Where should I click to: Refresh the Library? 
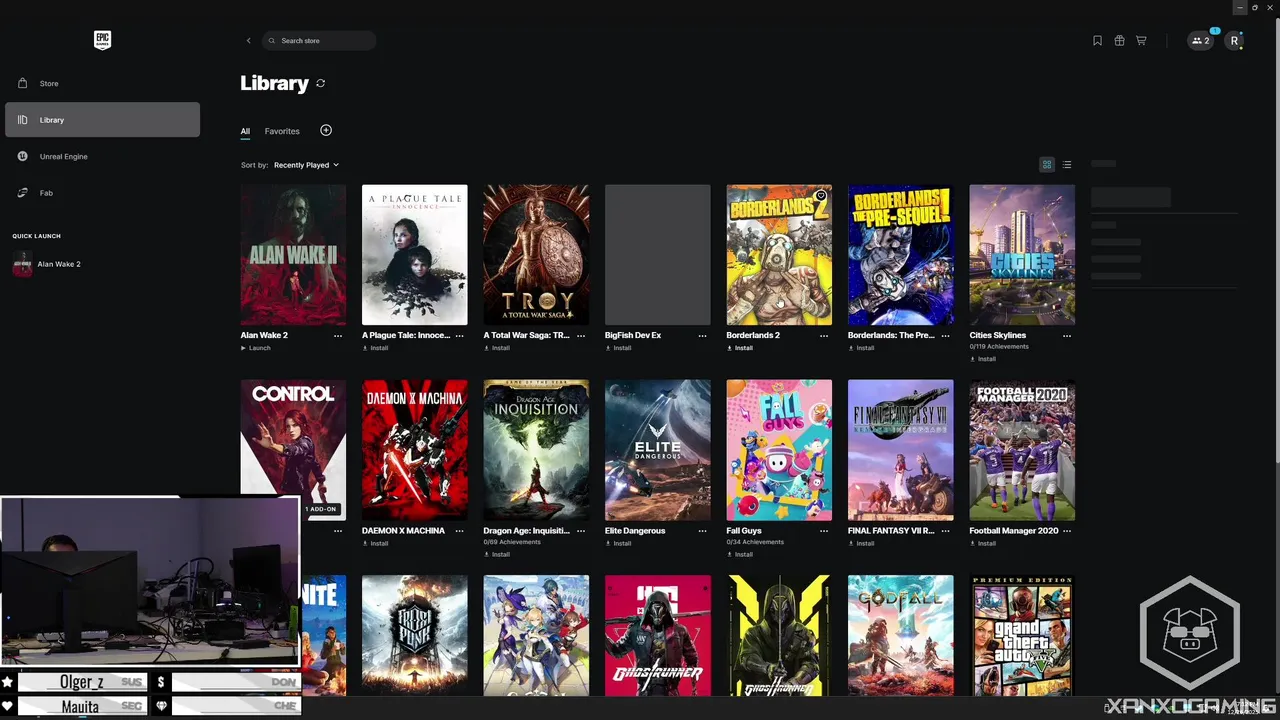320,83
